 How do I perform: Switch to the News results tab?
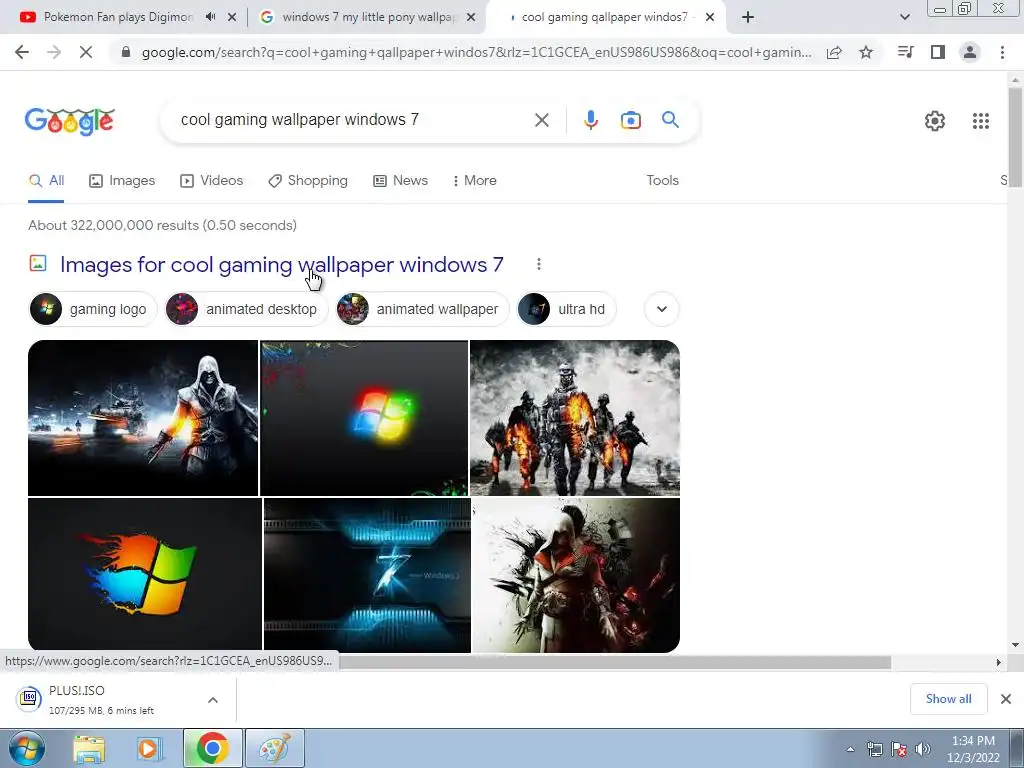click(400, 180)
